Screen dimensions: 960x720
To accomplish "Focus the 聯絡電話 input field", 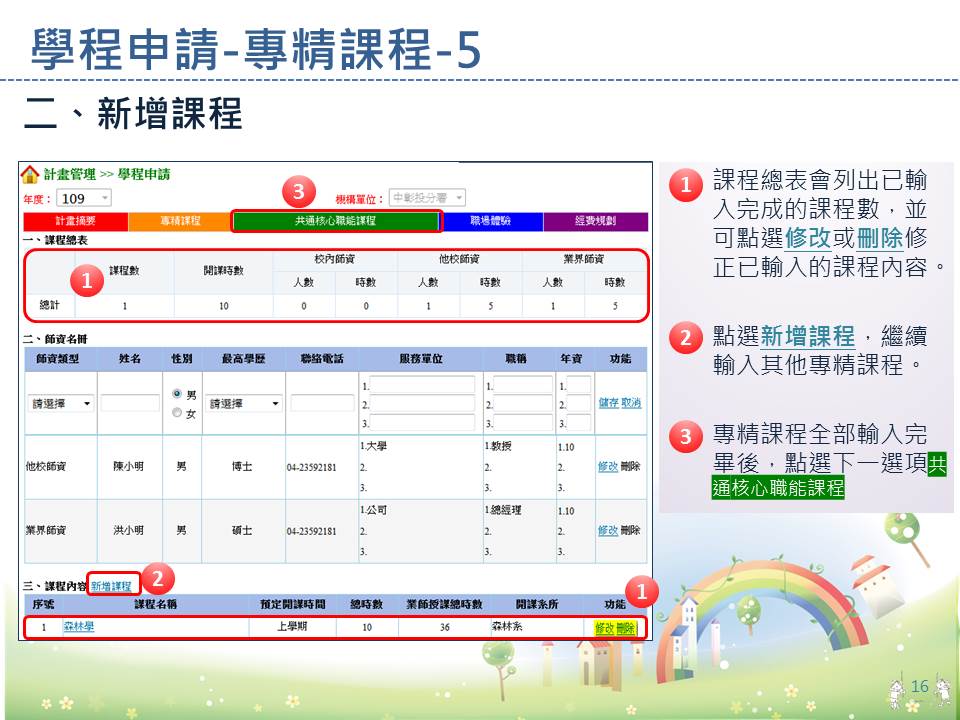I will [322, 404].
